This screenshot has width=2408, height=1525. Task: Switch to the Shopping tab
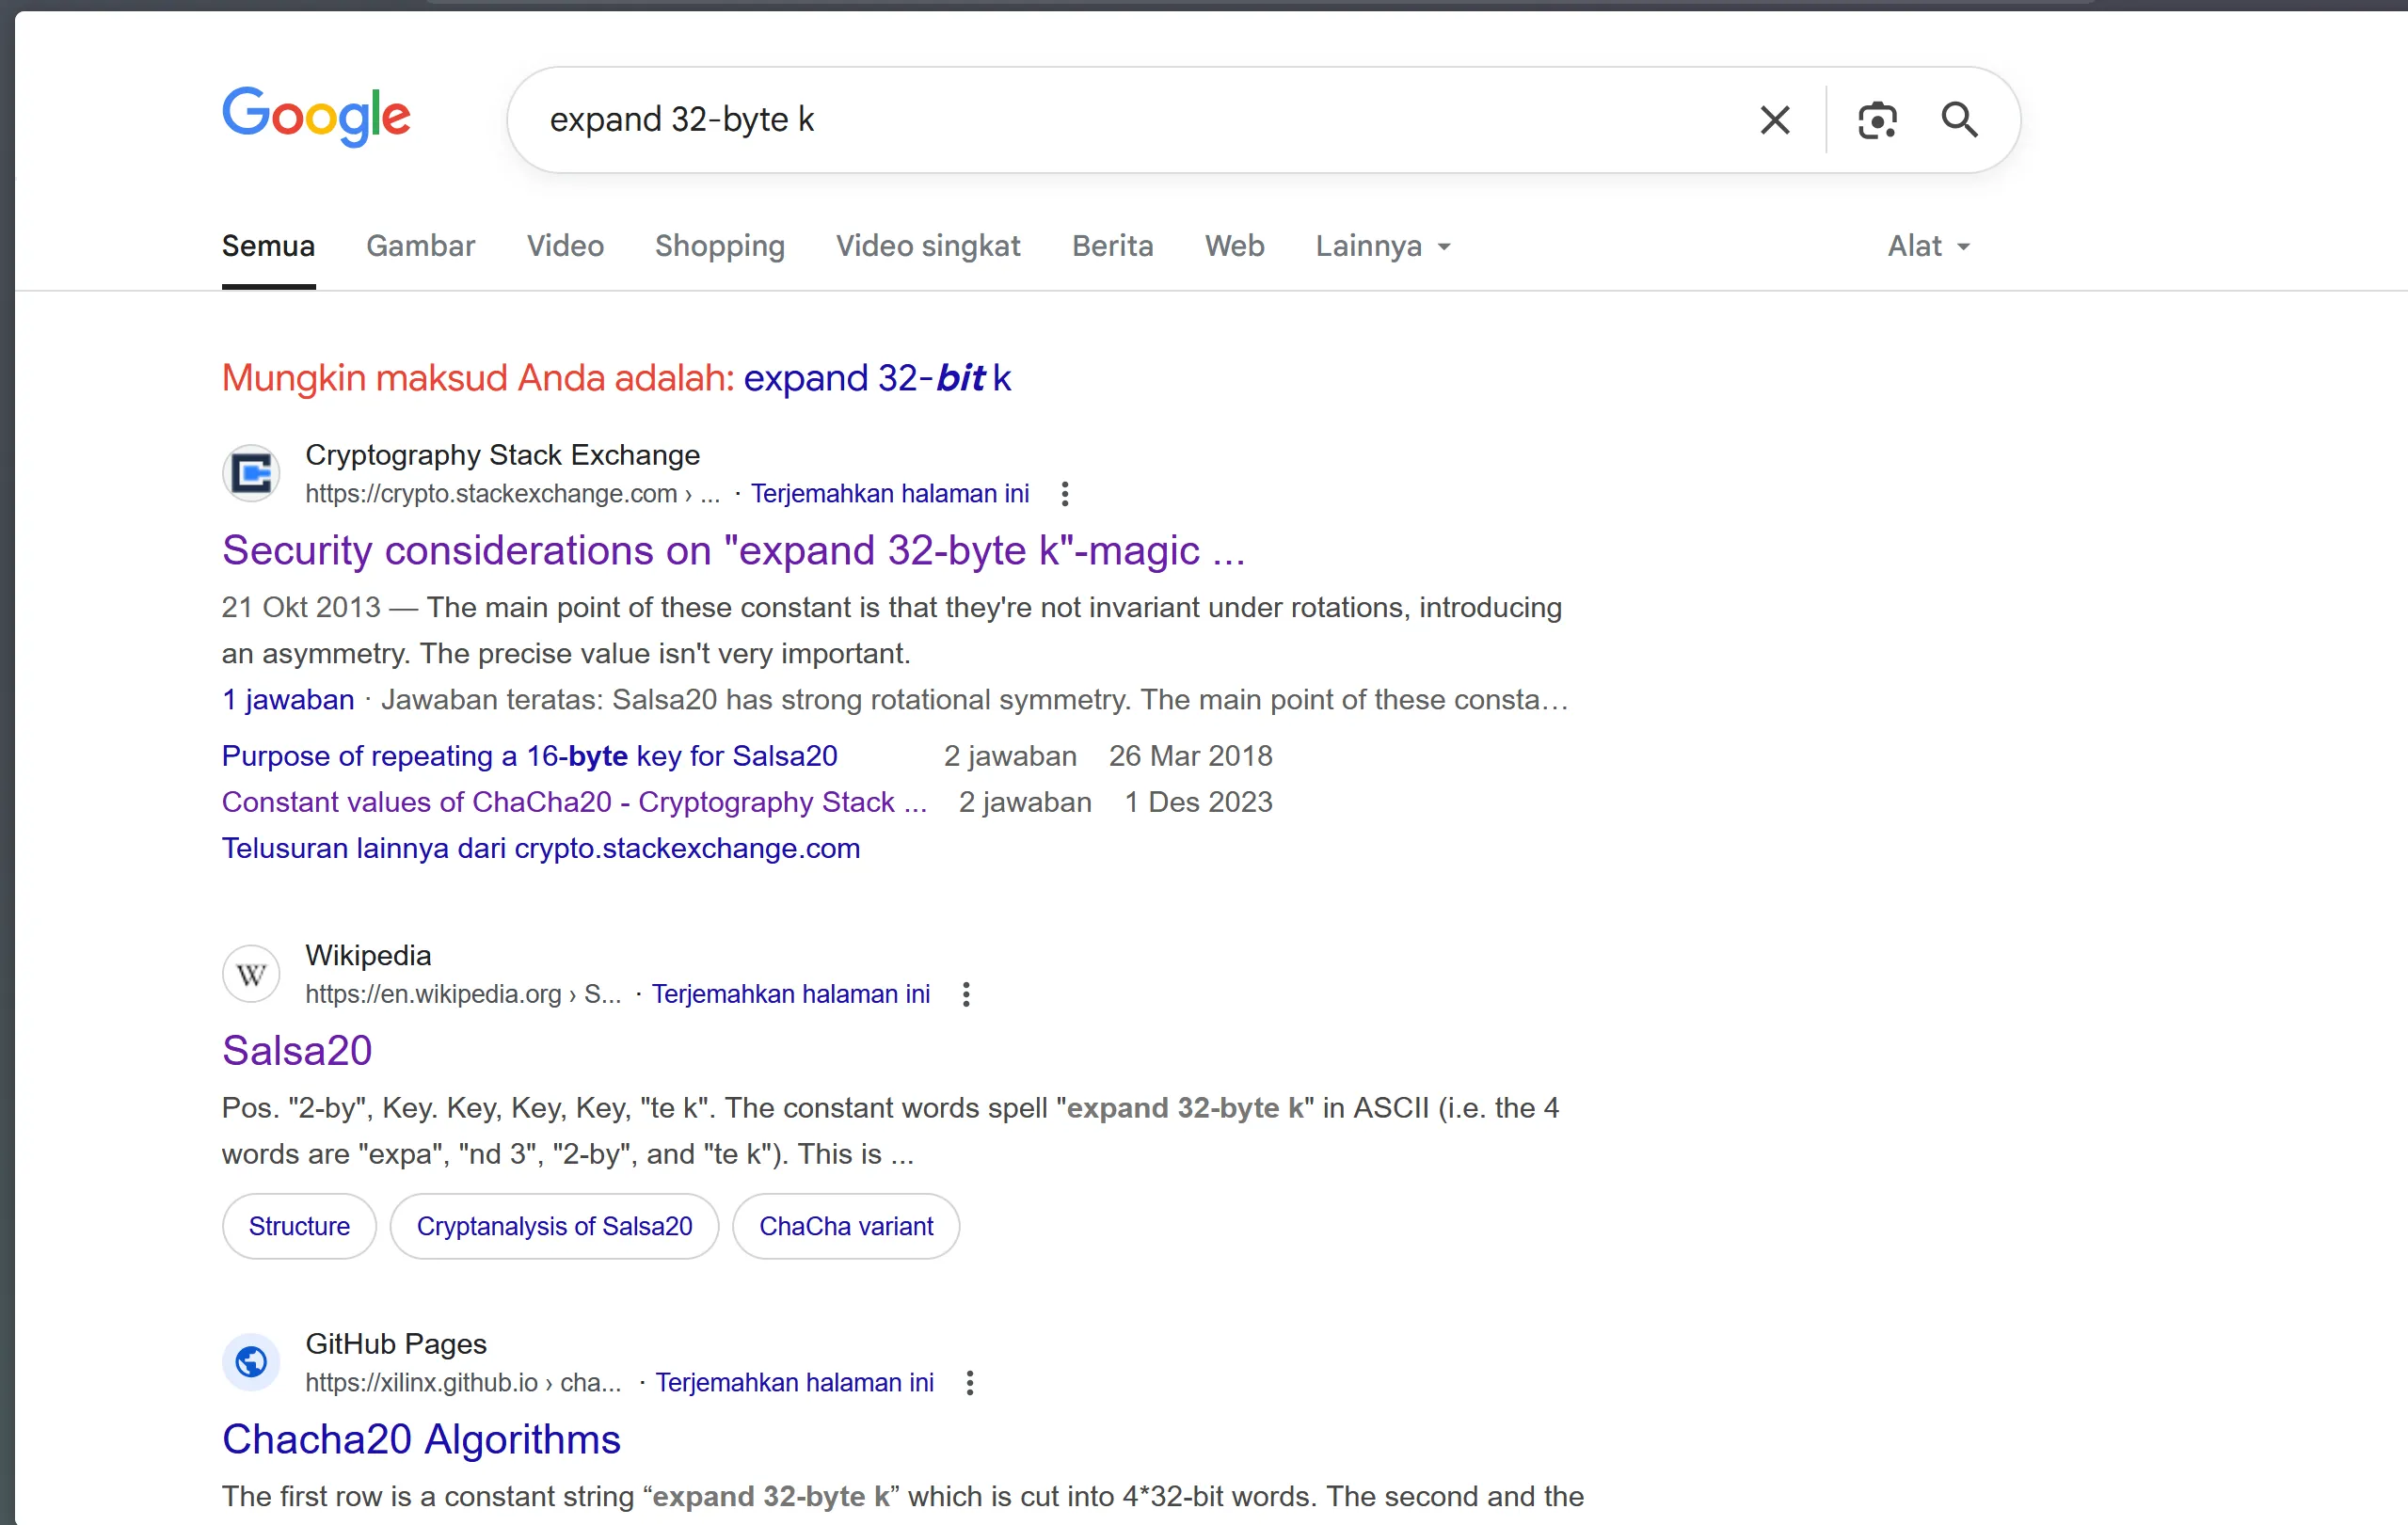719,246
